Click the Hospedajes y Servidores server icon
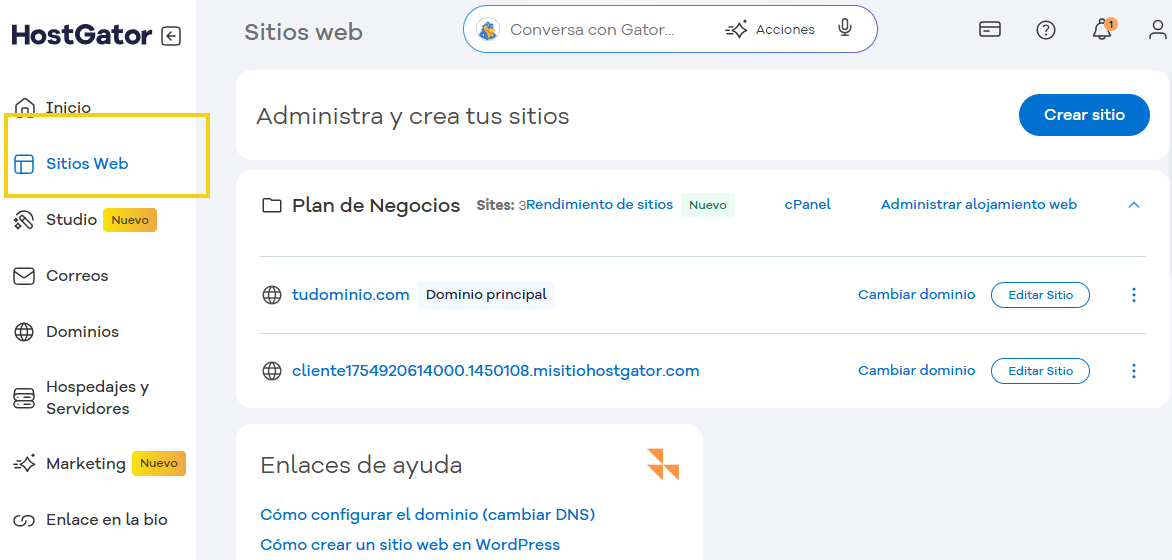Image resolution: width=1172 pixels, height=560 pixels. click(25, 398)
